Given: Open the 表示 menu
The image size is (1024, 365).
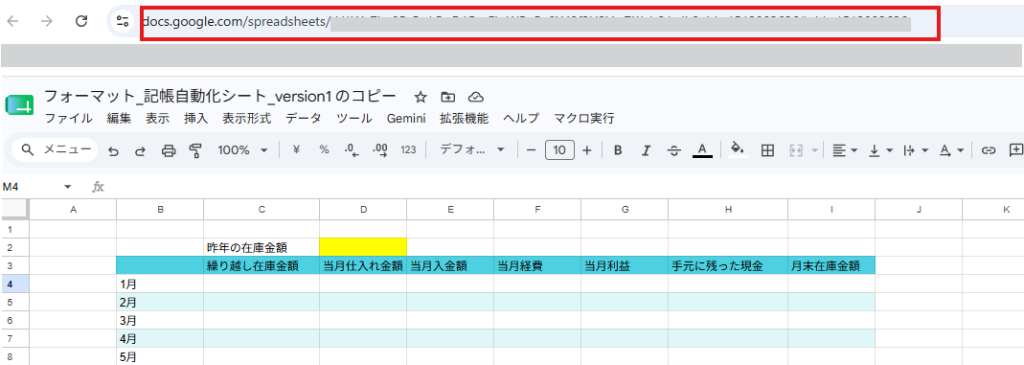Looking at the screenshot, I should pyautogui.click(x=157, y=119).
